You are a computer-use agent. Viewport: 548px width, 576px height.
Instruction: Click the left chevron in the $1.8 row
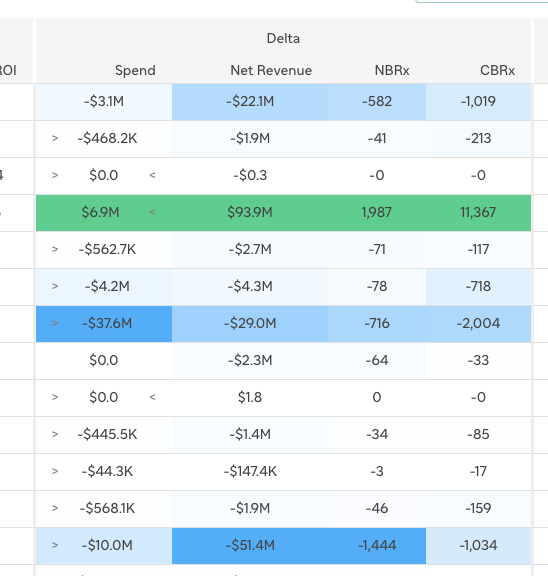pos(152,397)
